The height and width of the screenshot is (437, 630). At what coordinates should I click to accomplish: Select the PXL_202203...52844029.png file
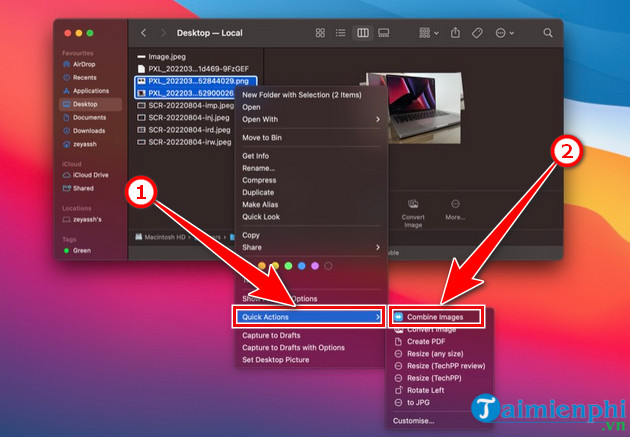pos(196,81)
